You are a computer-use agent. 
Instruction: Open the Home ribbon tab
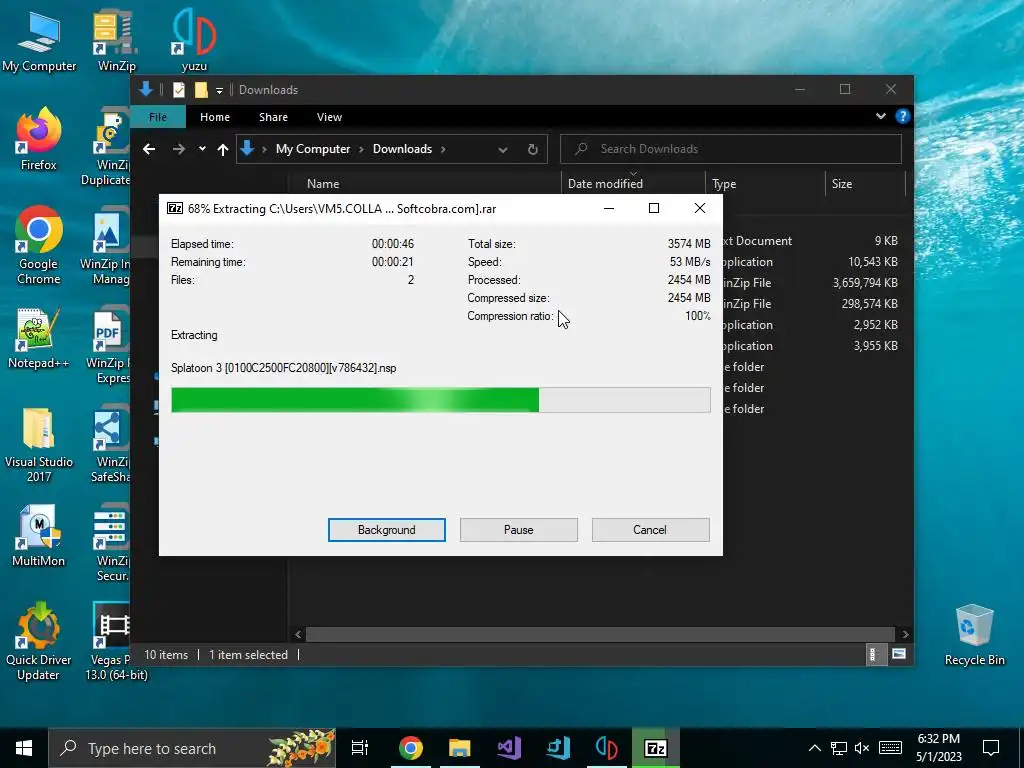coord(215,117)
